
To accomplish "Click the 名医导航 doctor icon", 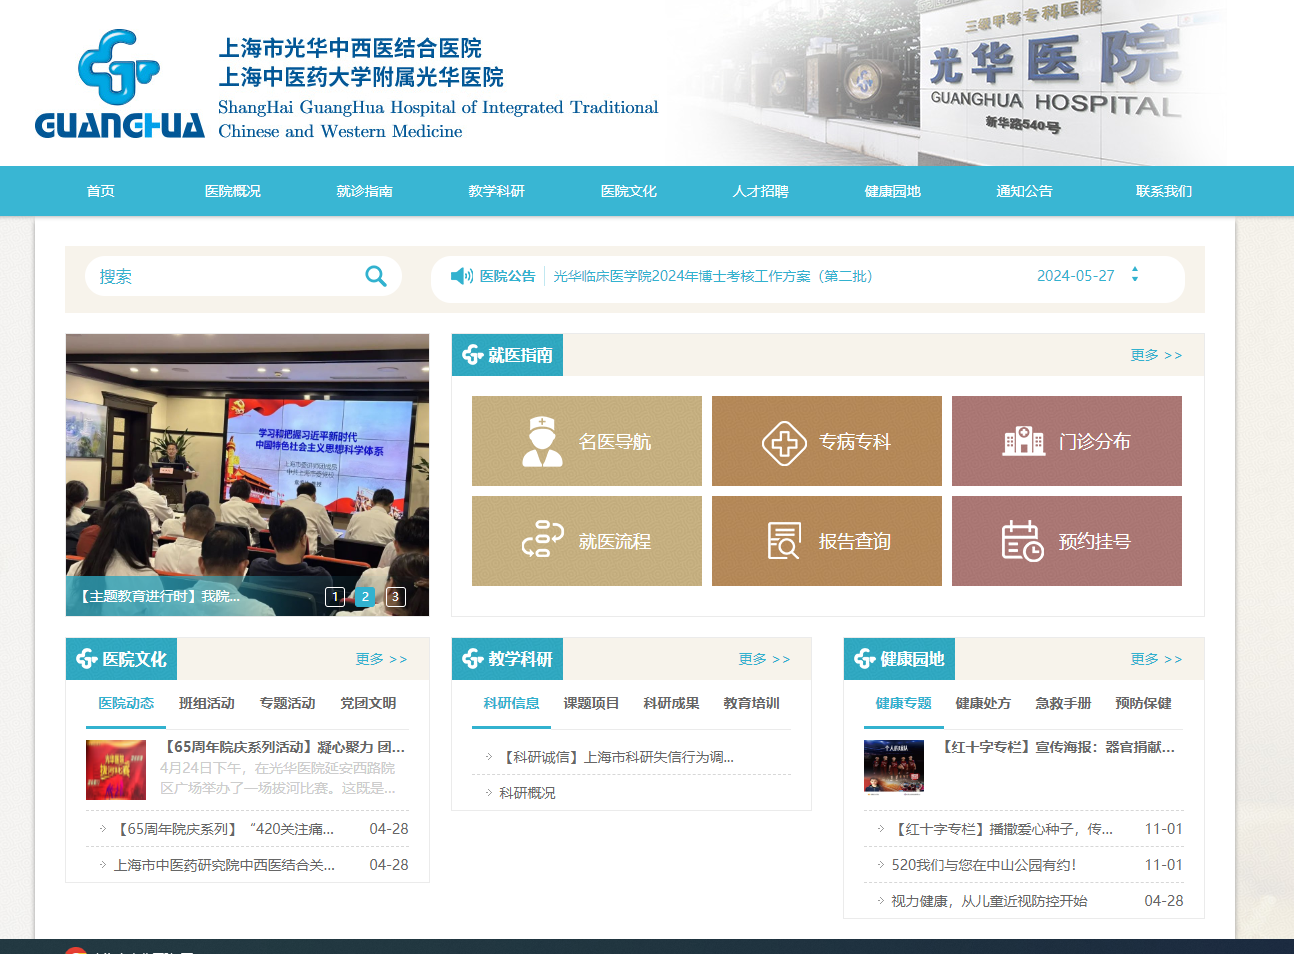I will pos(542,441).
